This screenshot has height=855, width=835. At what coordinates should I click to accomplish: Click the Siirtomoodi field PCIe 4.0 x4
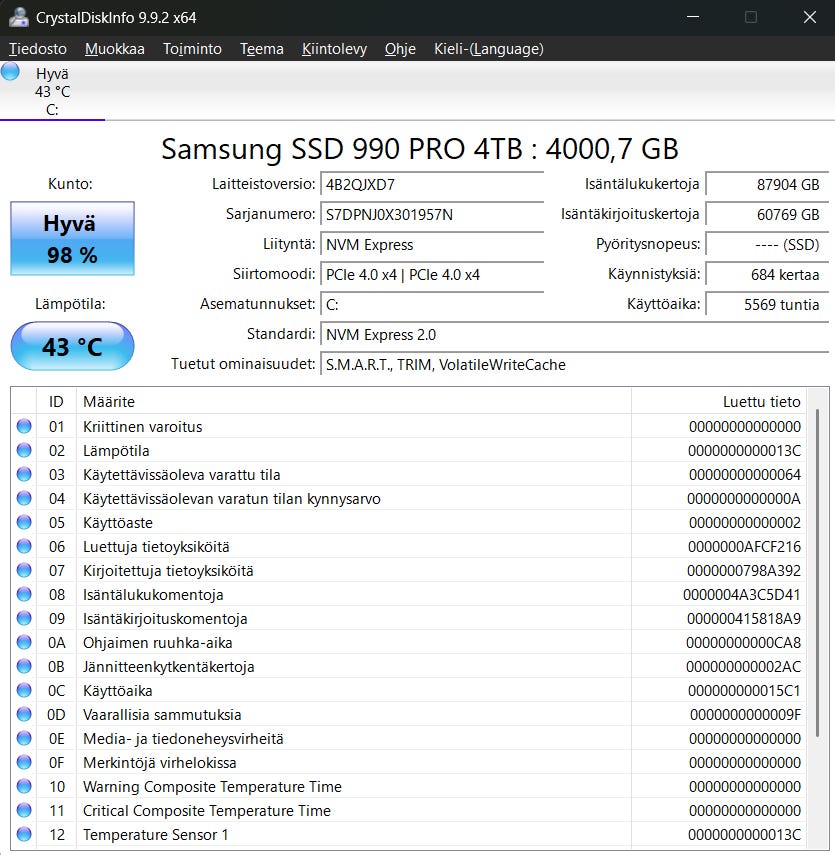click(x=432, y=274)
